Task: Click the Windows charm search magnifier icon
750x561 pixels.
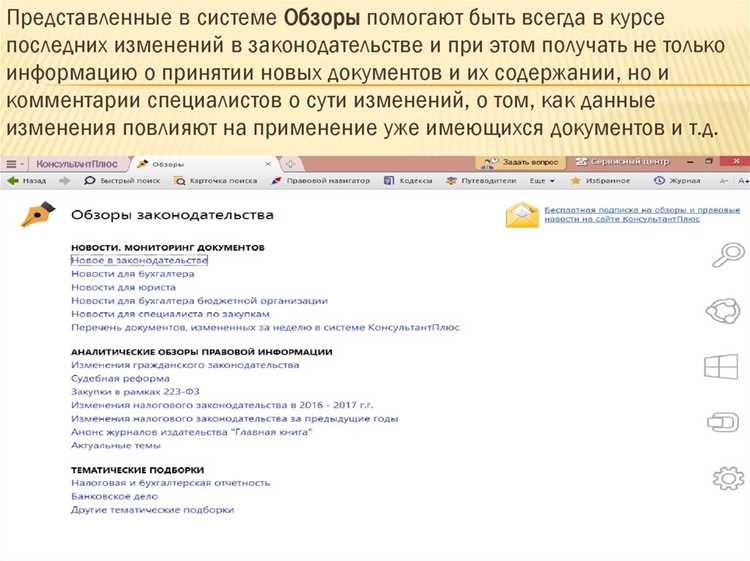Action: coord(728,255)
